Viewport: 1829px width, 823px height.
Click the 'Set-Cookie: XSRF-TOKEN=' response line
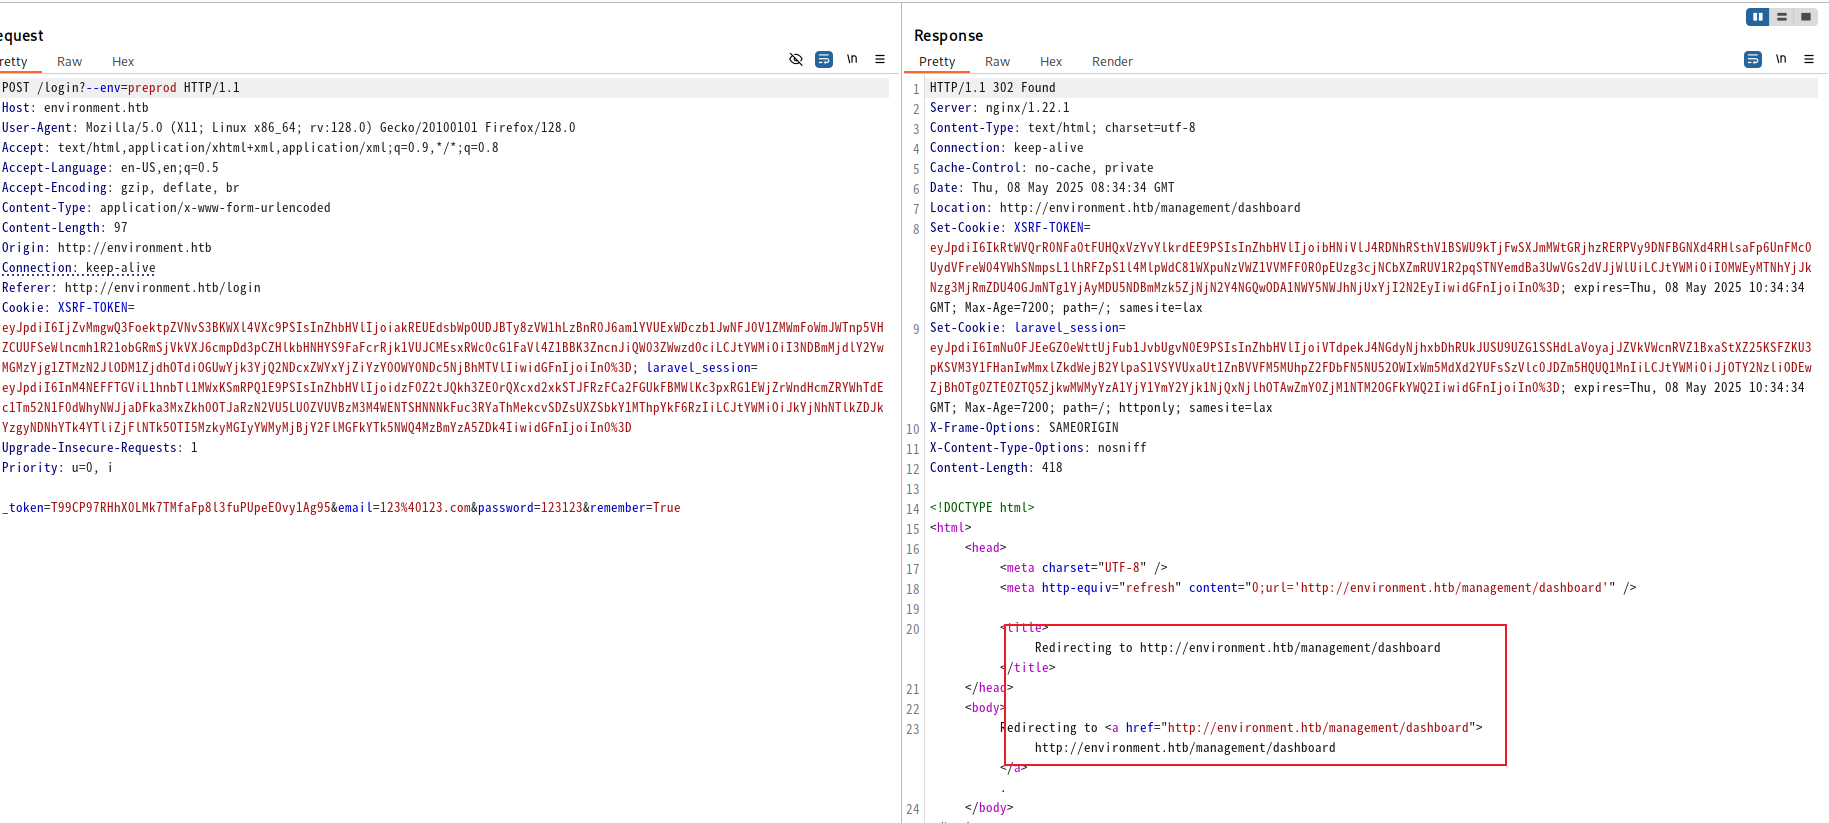(1010, 228)
